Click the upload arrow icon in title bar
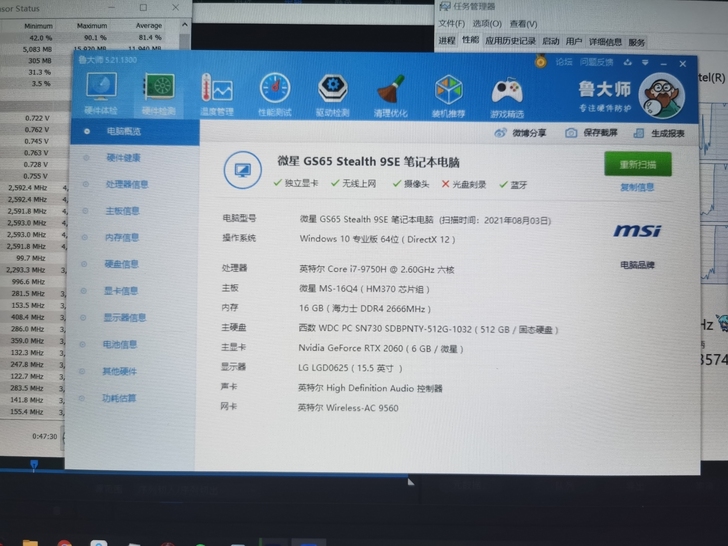 (x=628, y=62)
